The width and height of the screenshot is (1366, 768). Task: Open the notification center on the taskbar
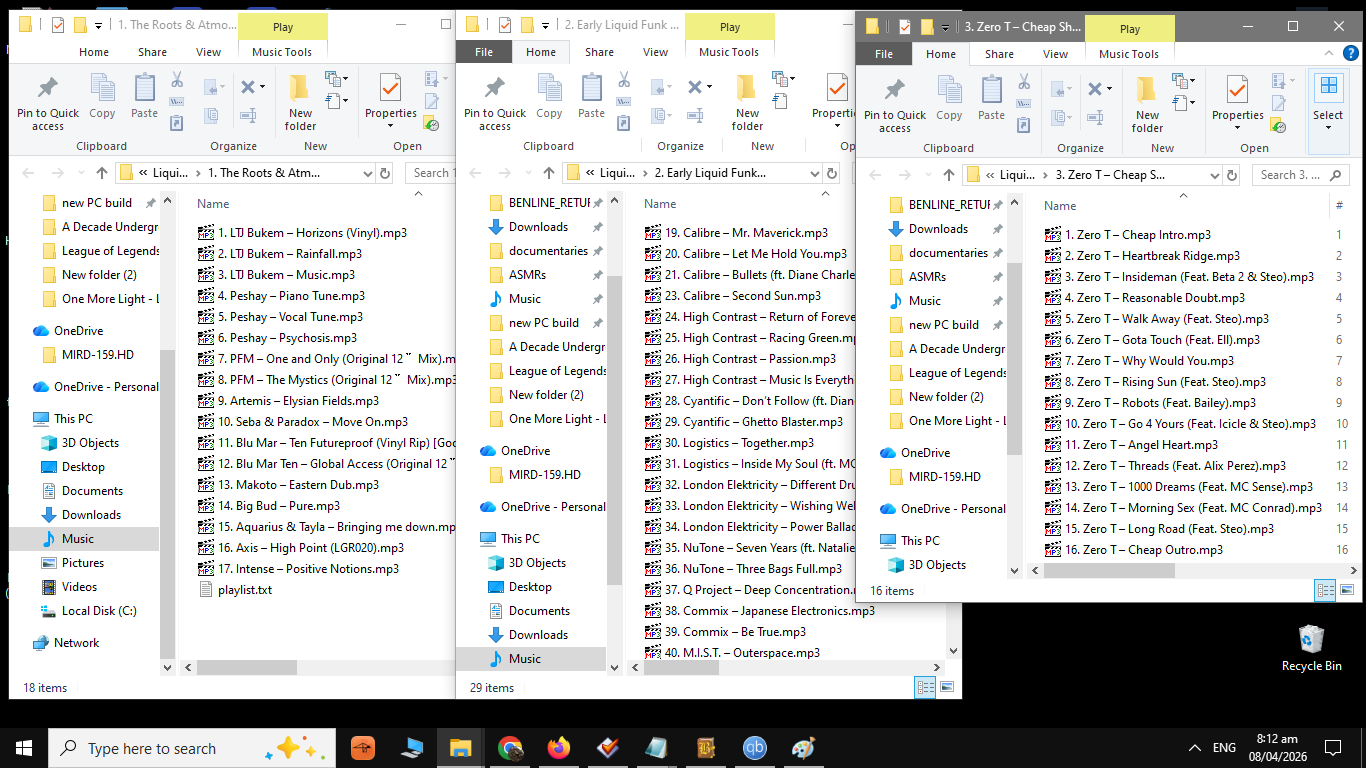click(x=1333, y=748)
